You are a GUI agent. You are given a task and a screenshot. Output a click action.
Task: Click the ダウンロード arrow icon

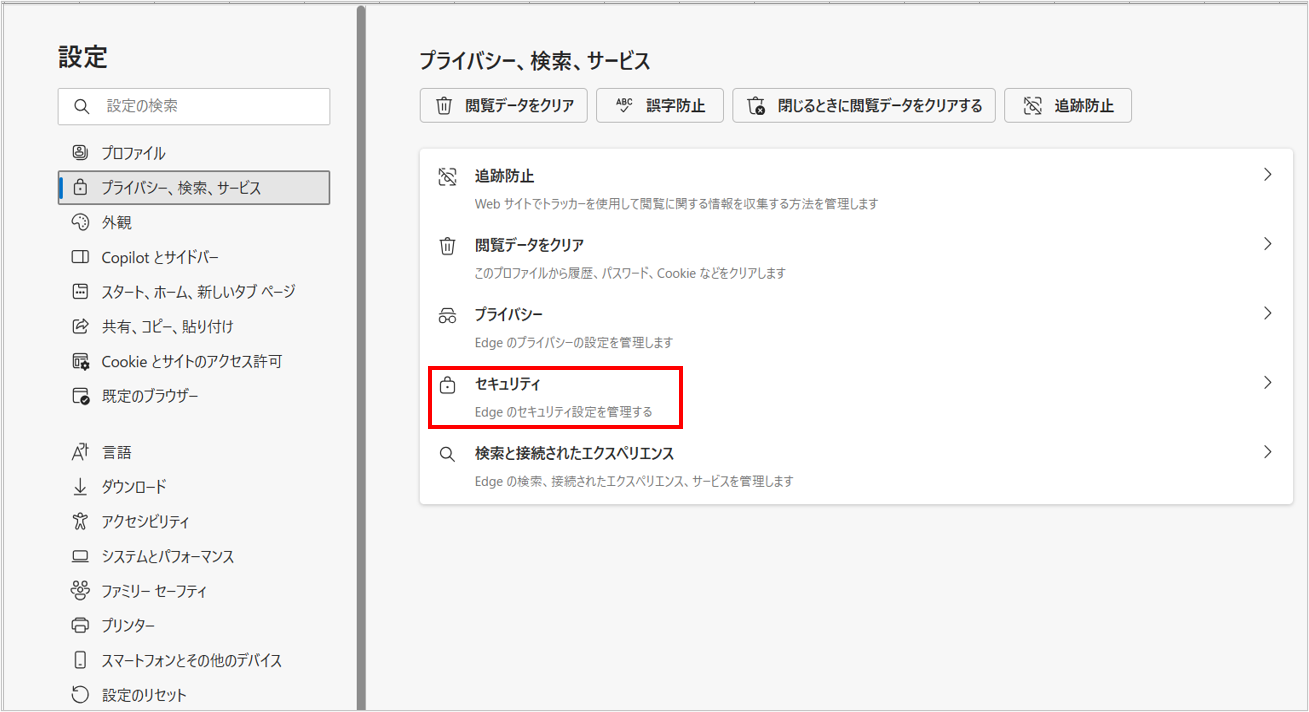coord(81,487)
